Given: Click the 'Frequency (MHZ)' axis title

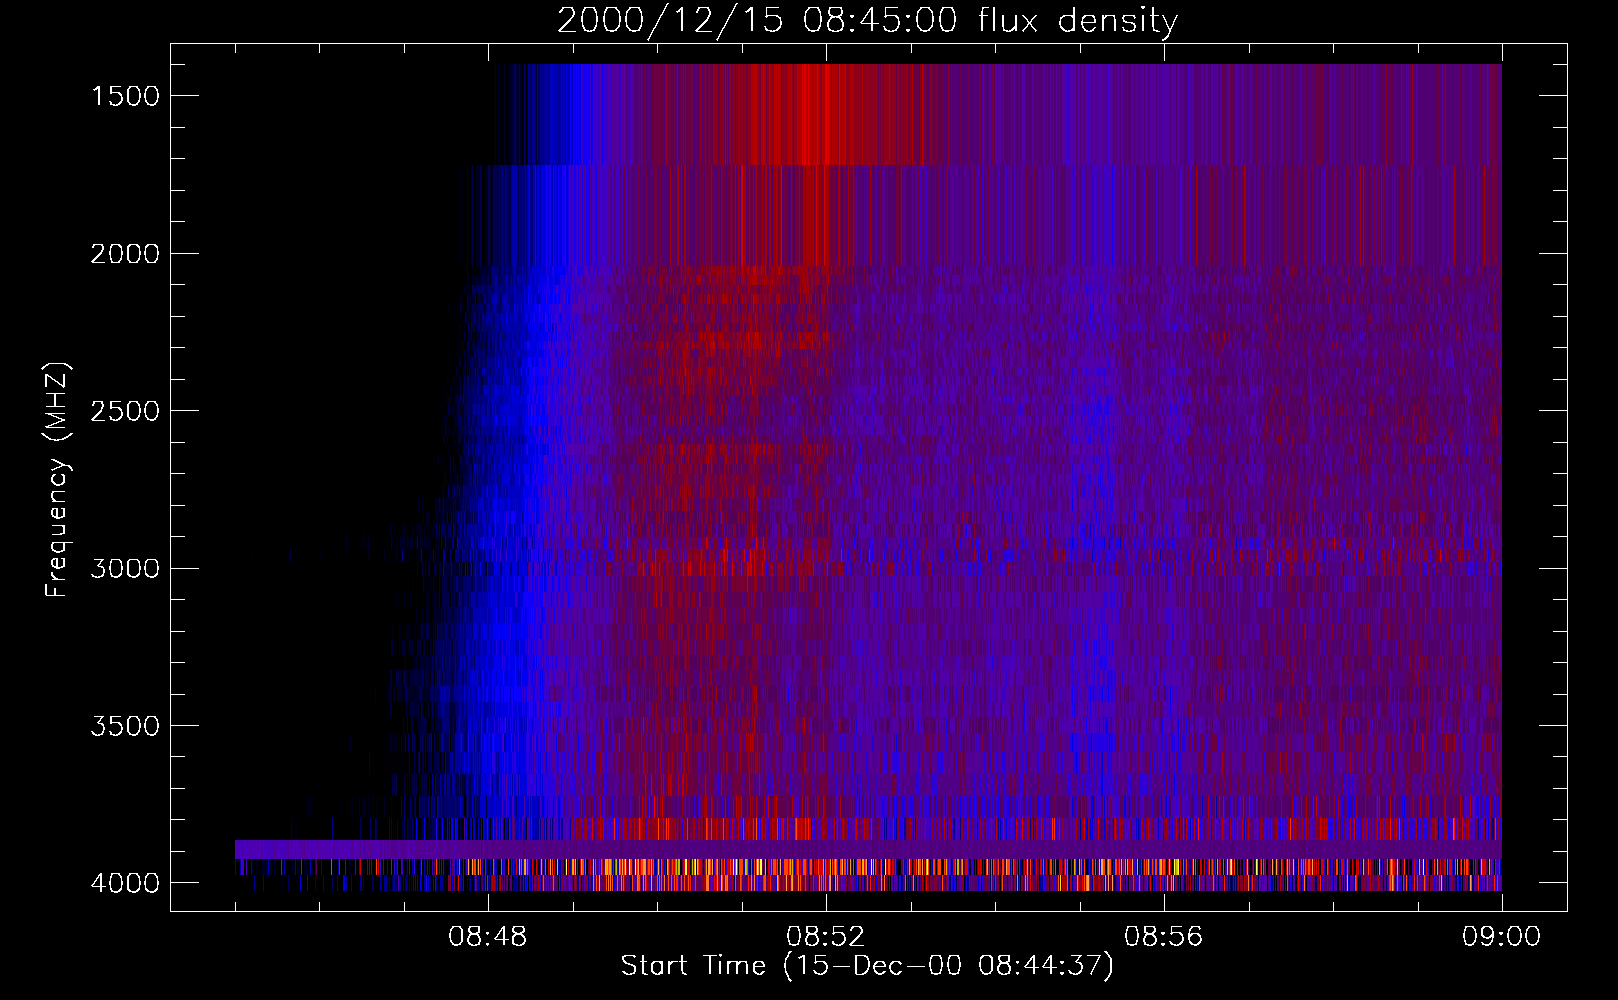Looking at the screenshot, I should pyautogui.click(x=58, y=479).
